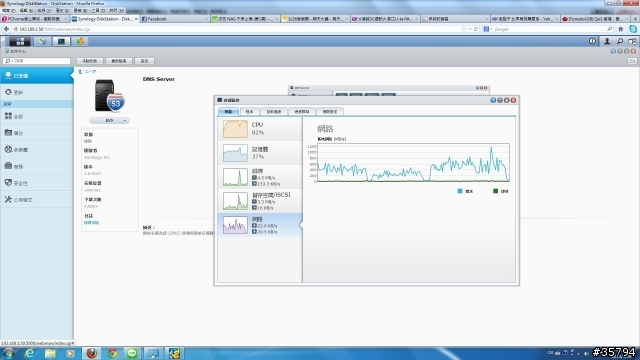Click the Manual Install button in Package Center
The image size is (640, 360).
tap(89, 61)
